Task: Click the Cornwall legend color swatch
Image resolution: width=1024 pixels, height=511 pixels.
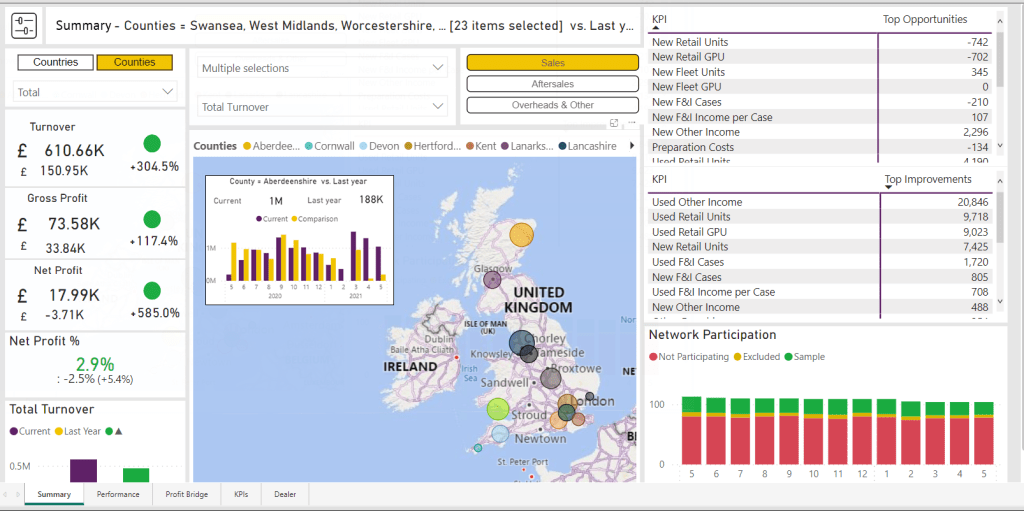Action: coord(309,146)
